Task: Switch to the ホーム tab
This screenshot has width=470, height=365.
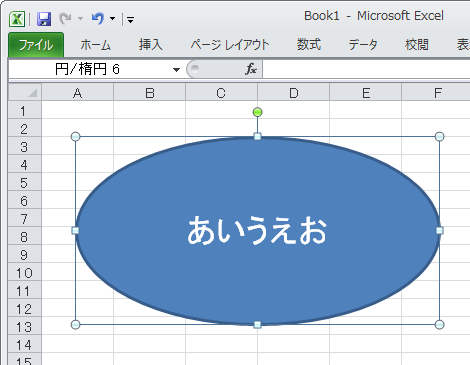Action: click(95, 45)
